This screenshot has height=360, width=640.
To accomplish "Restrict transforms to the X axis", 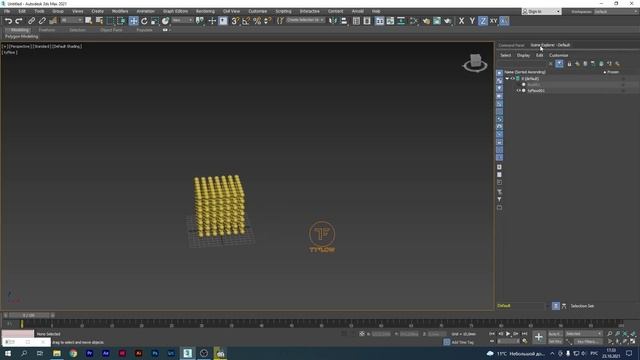I will pos(461,21).
